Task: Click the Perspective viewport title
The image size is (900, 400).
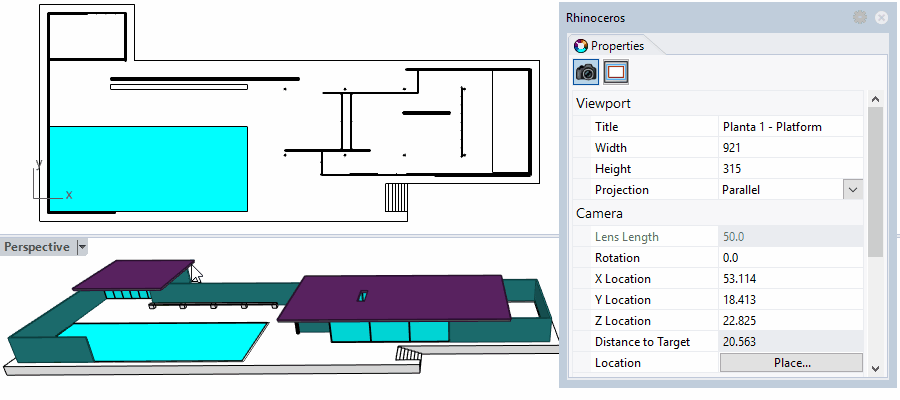Action: click(37, 247)
